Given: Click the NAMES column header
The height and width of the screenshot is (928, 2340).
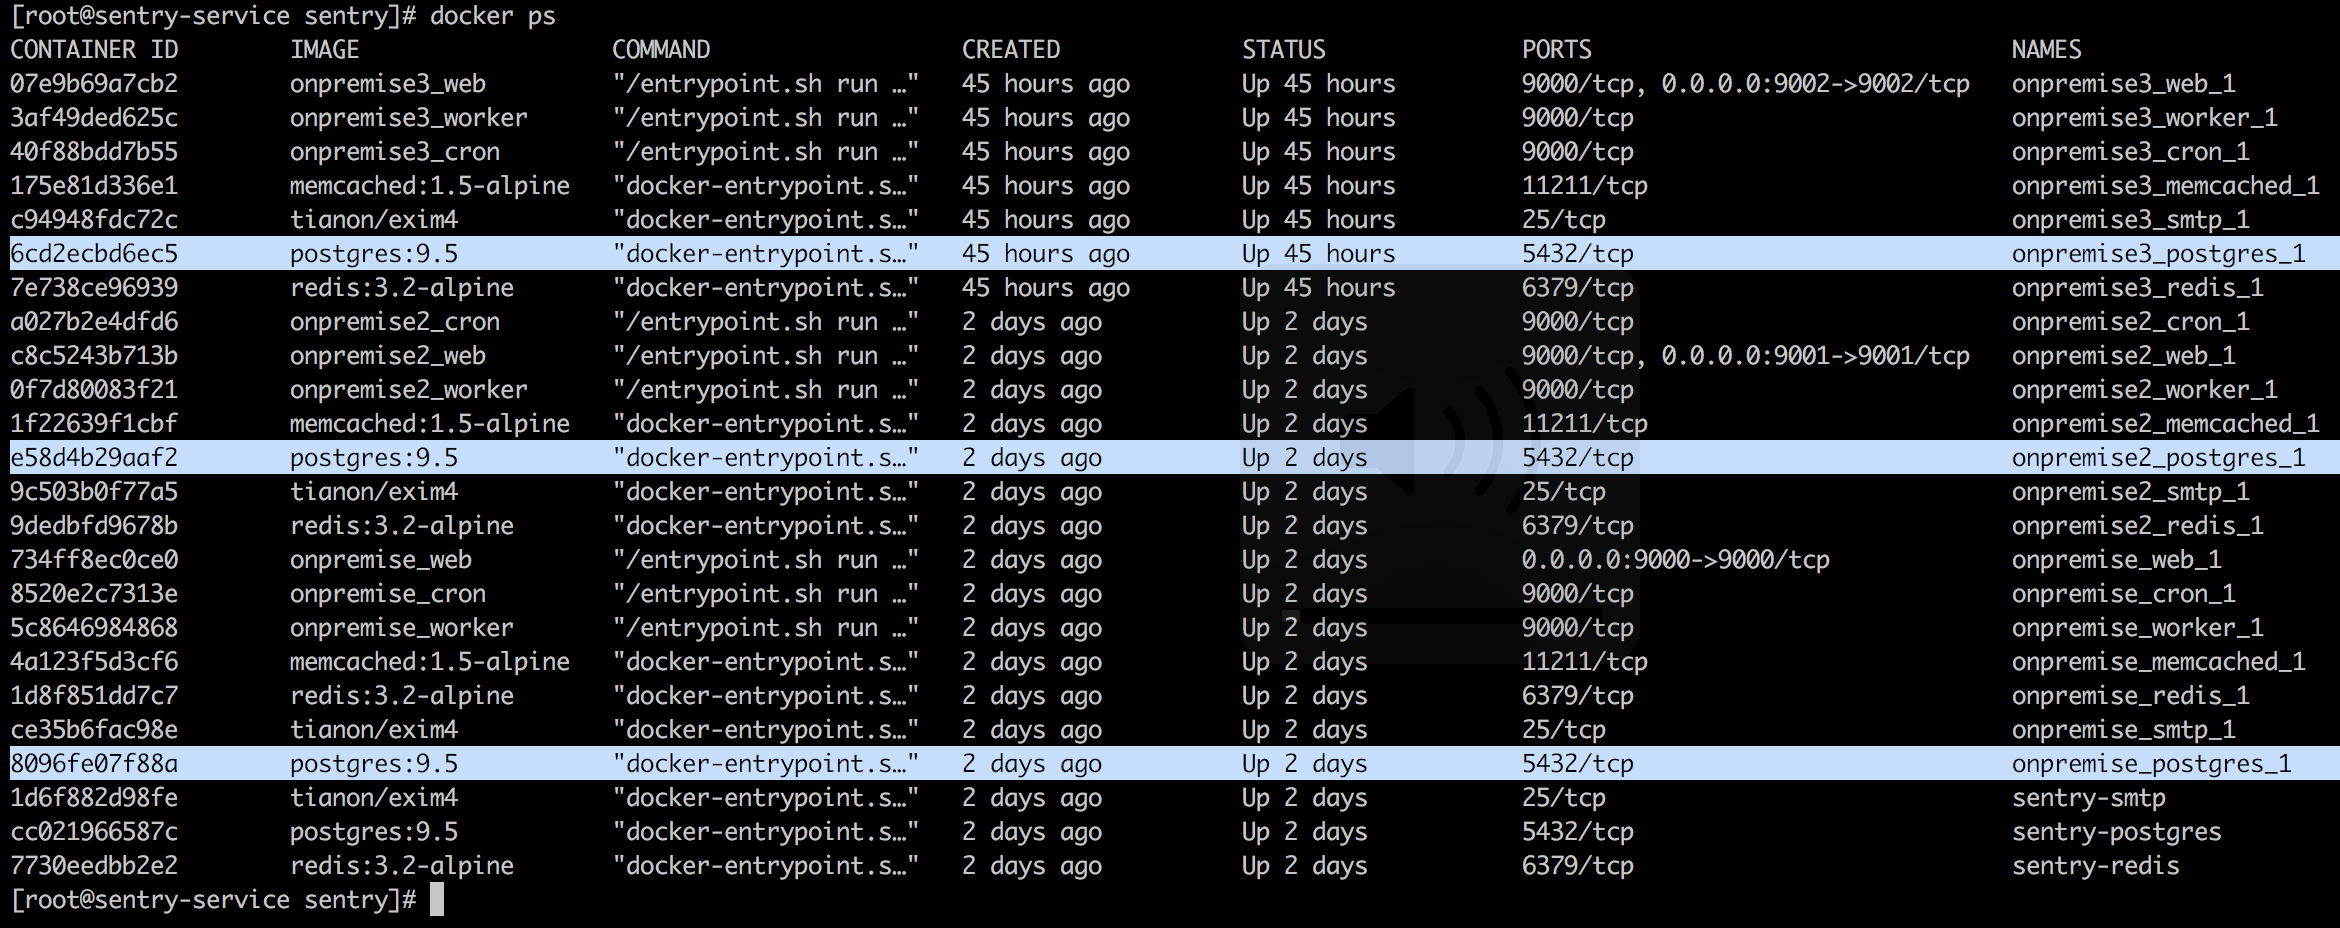Looking at the screenshot, I should (x=2047, y=50).
